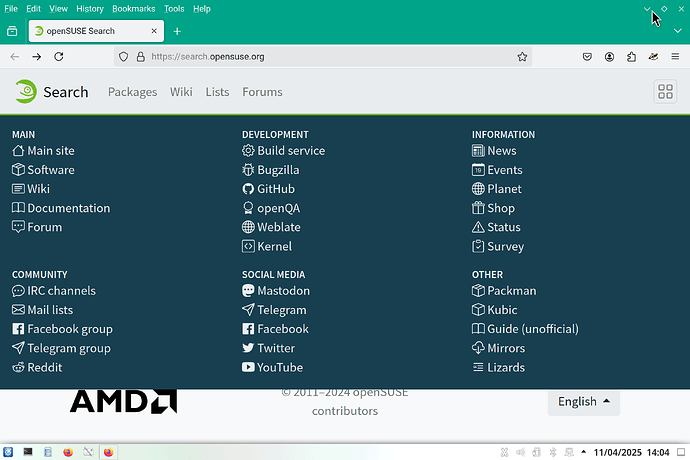Click the Mastodon icon

pyautogui.click(x=248, y=291)
